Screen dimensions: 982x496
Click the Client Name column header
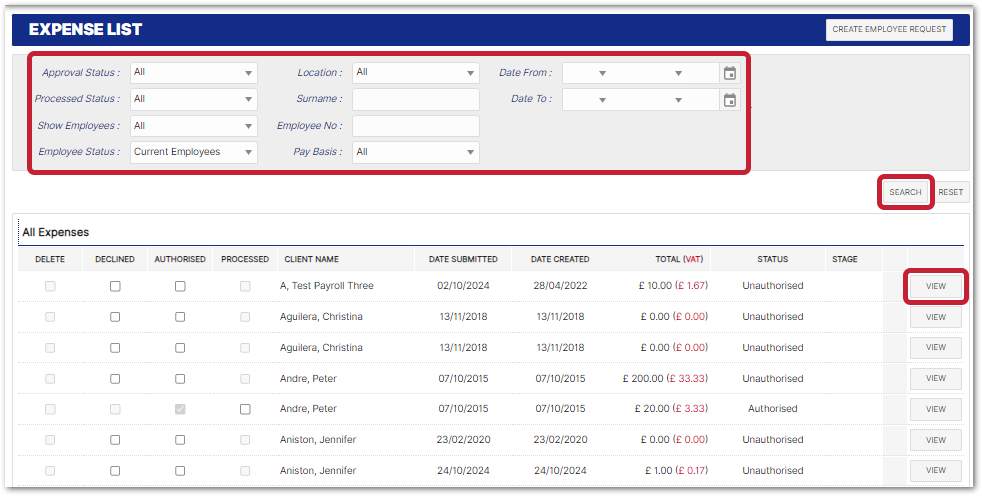click(311, 259)
